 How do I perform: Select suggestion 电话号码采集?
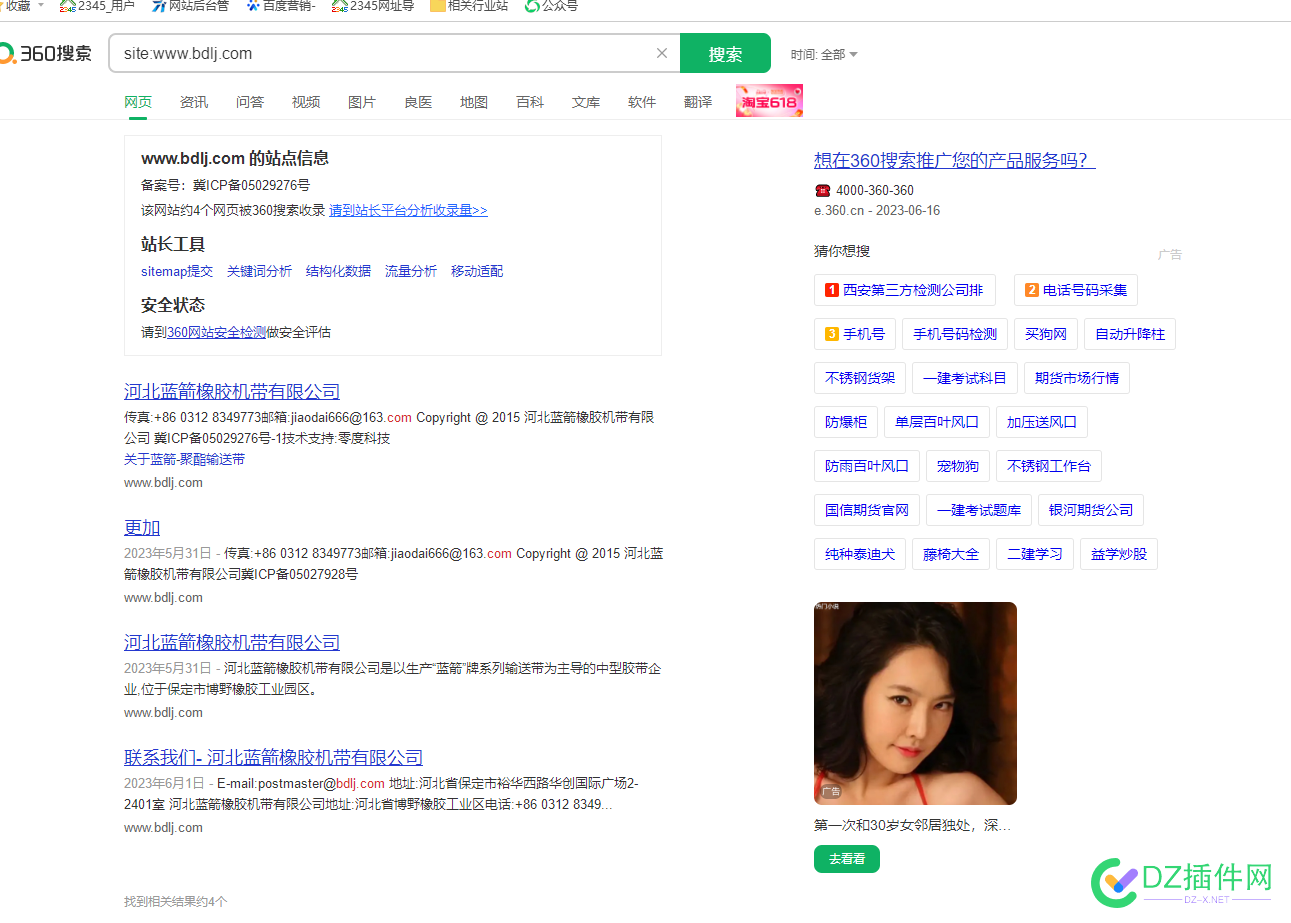[1076, 290]
